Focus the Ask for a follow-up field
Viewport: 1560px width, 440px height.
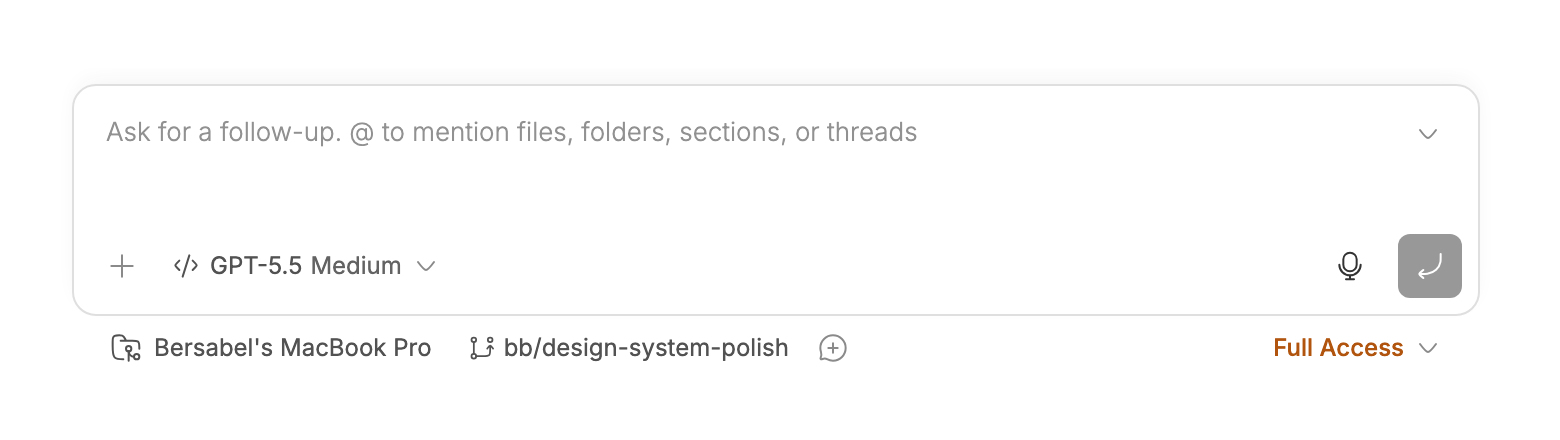[760, 160]
